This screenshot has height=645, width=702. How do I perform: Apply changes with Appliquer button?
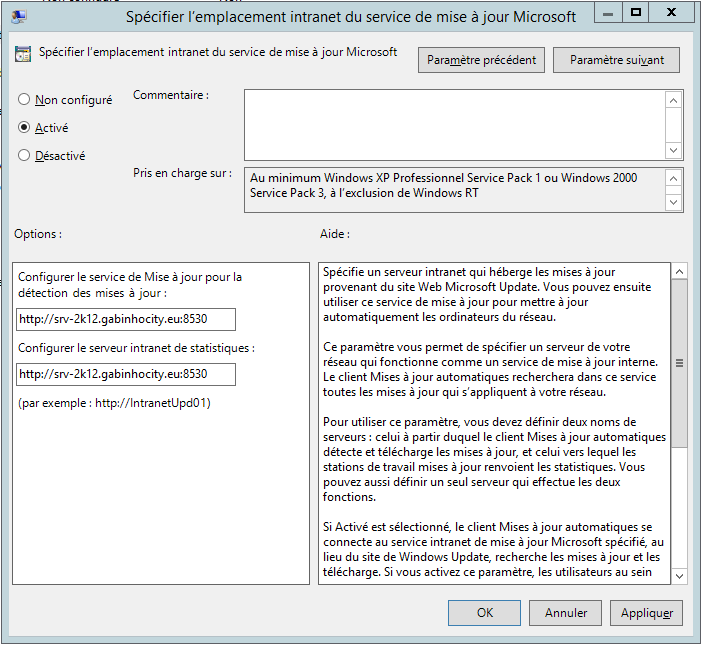[x=646, y=613]
